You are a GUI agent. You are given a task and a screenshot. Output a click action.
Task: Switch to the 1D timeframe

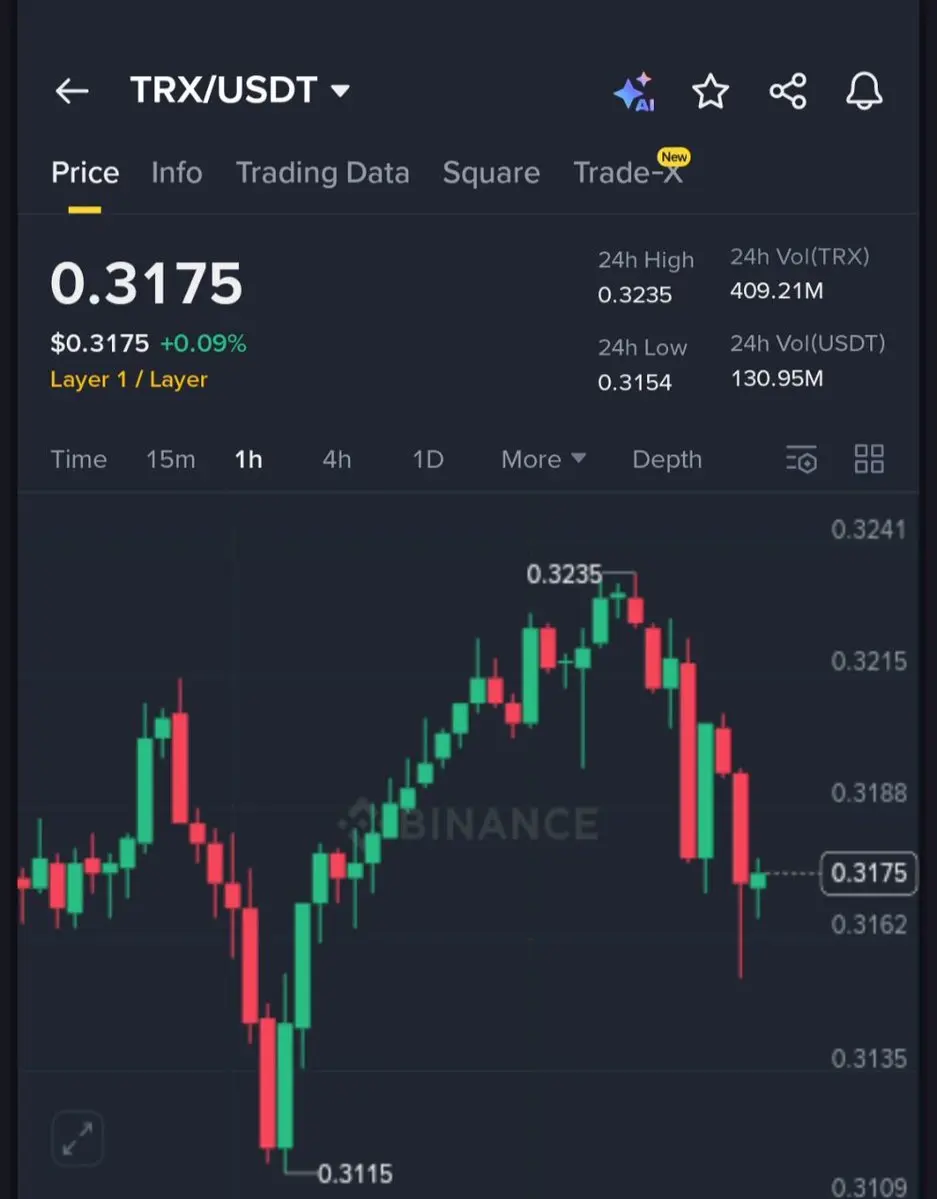click(428, 460)
